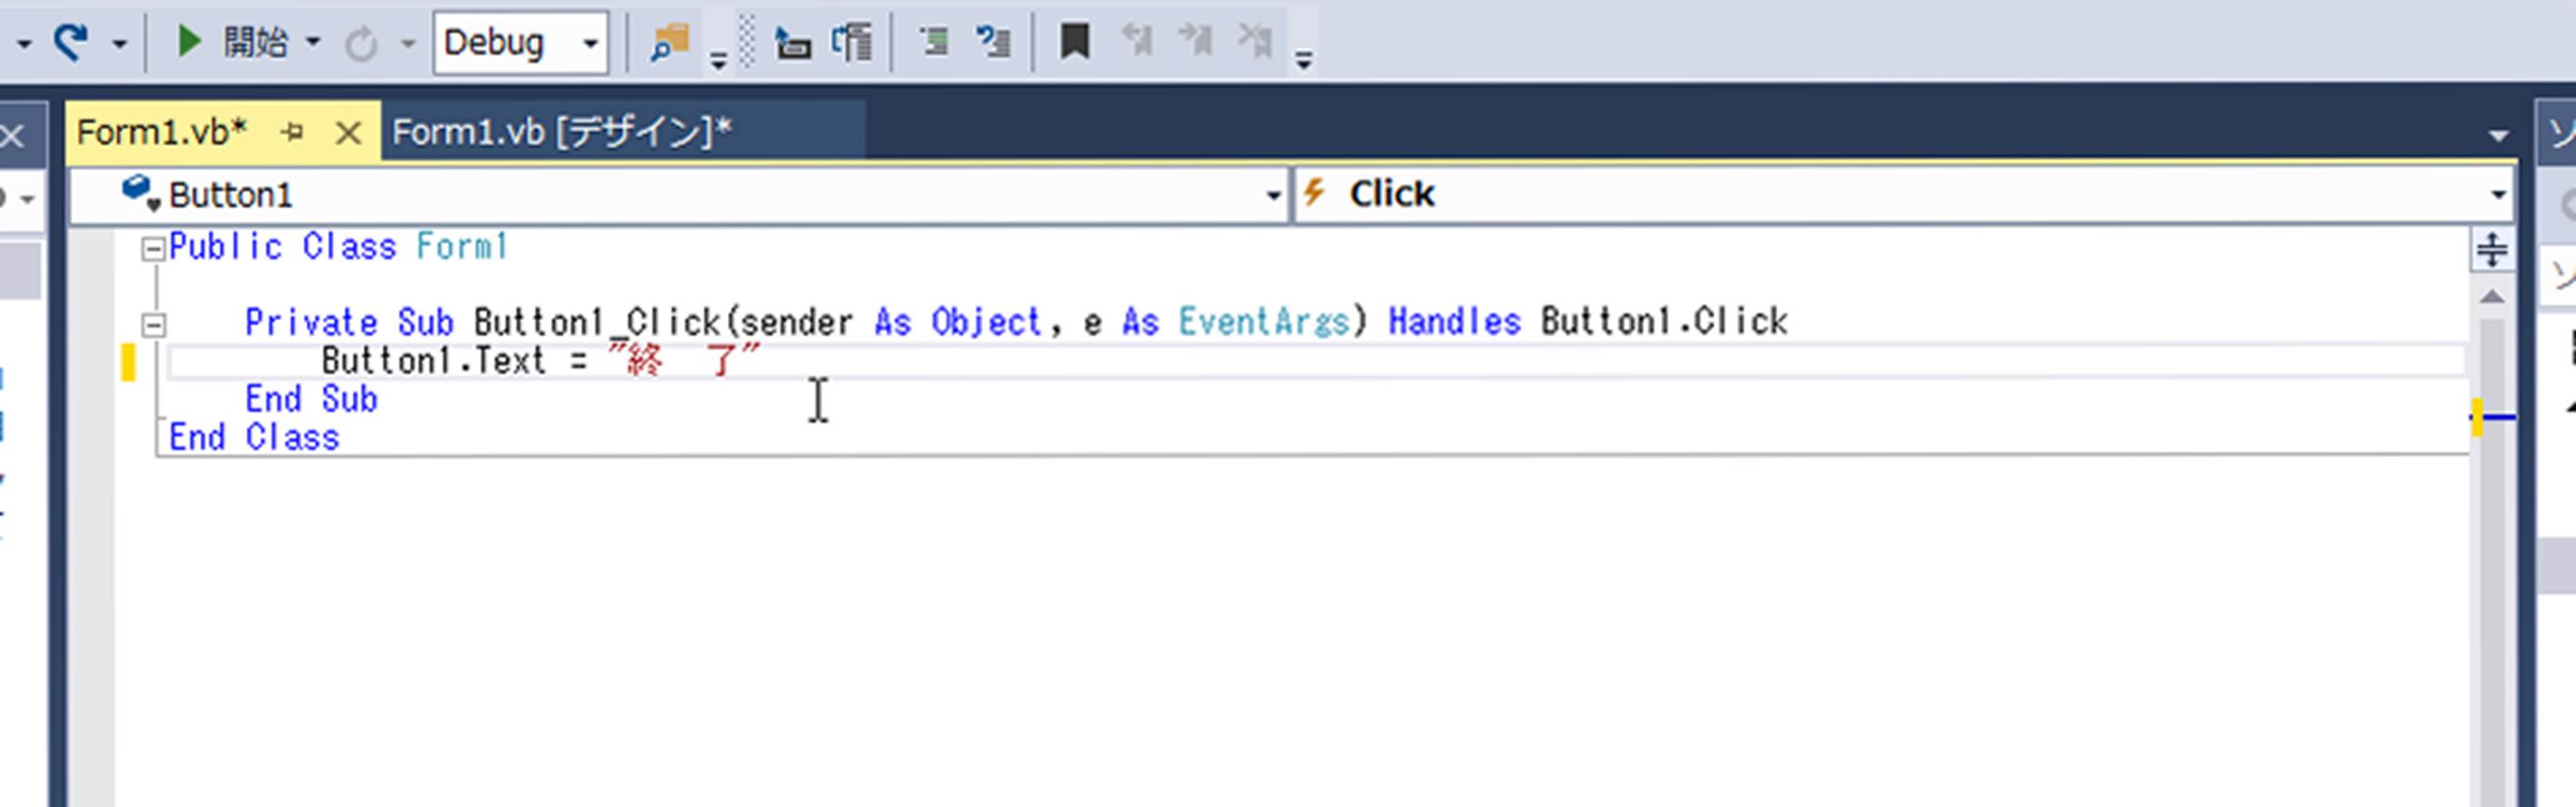The height and width of the screenshot is (807, 2576).
Task: Collapse the Button1_Click Sub block
Action: 153,325
